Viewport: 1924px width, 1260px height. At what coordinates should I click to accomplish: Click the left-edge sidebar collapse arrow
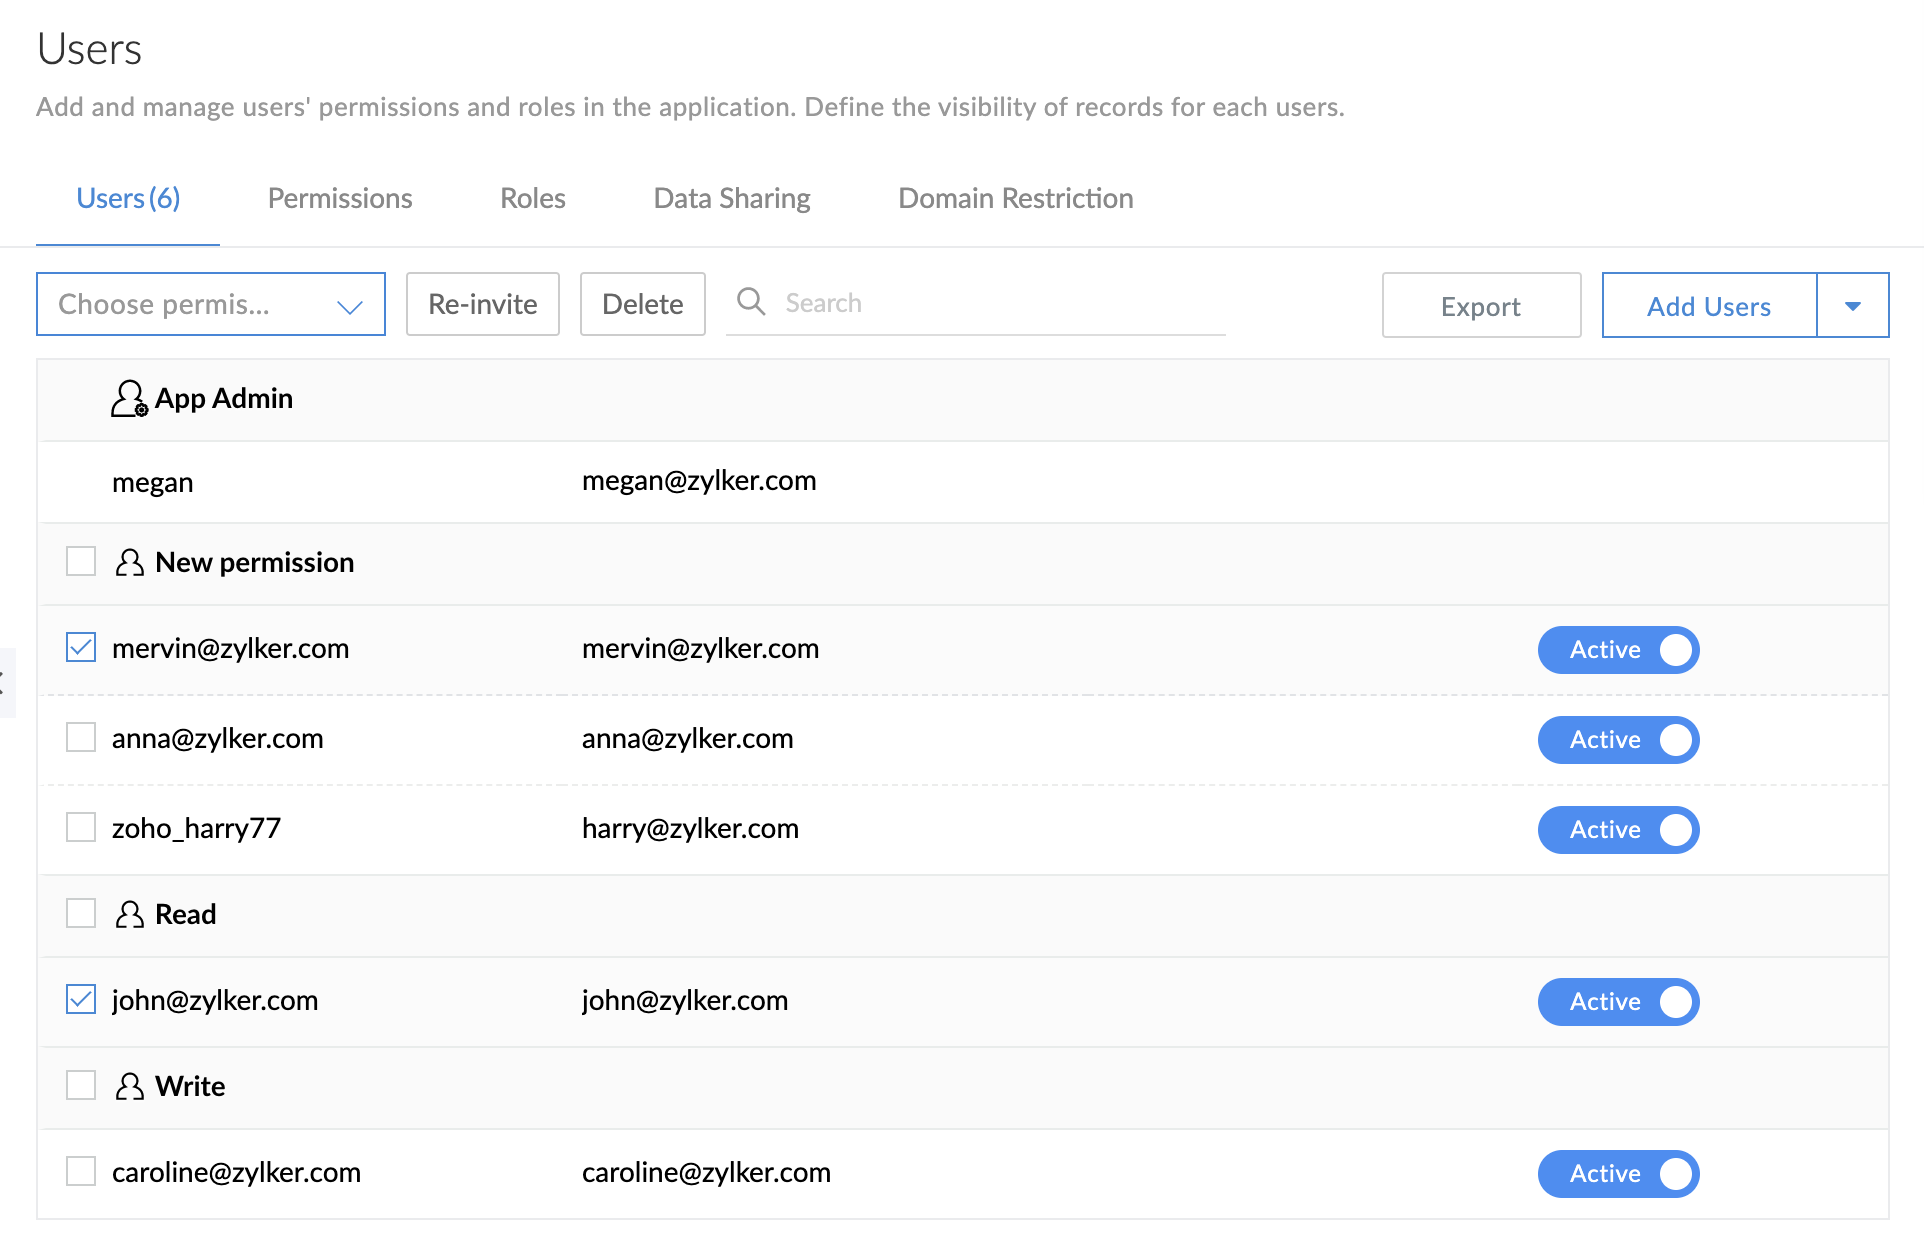pos(4,683)
